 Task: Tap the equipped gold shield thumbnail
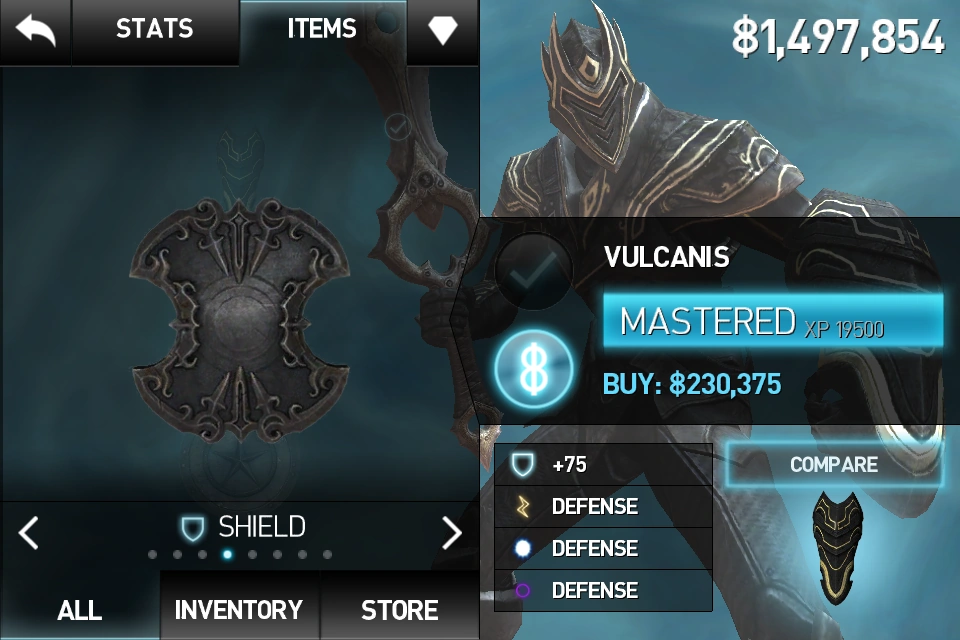tap(838, 547)
